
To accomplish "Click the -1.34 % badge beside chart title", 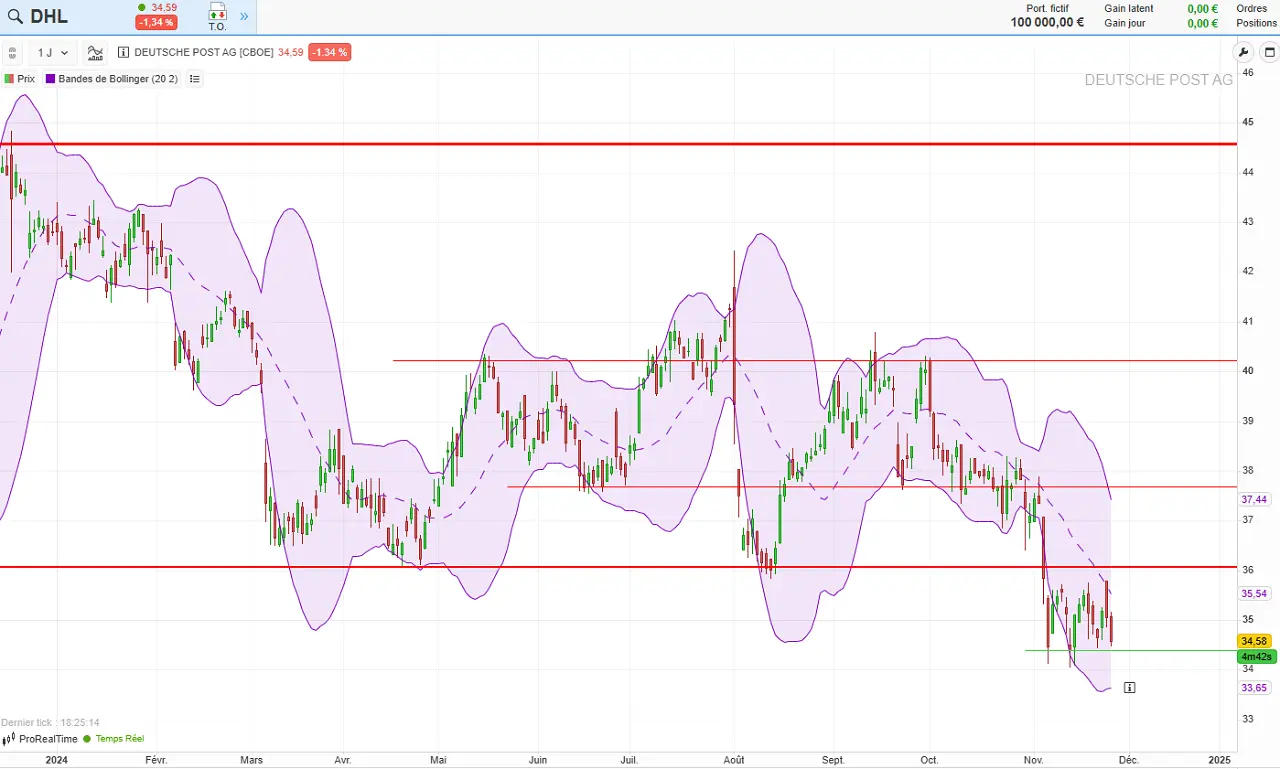I will [329, 52].
